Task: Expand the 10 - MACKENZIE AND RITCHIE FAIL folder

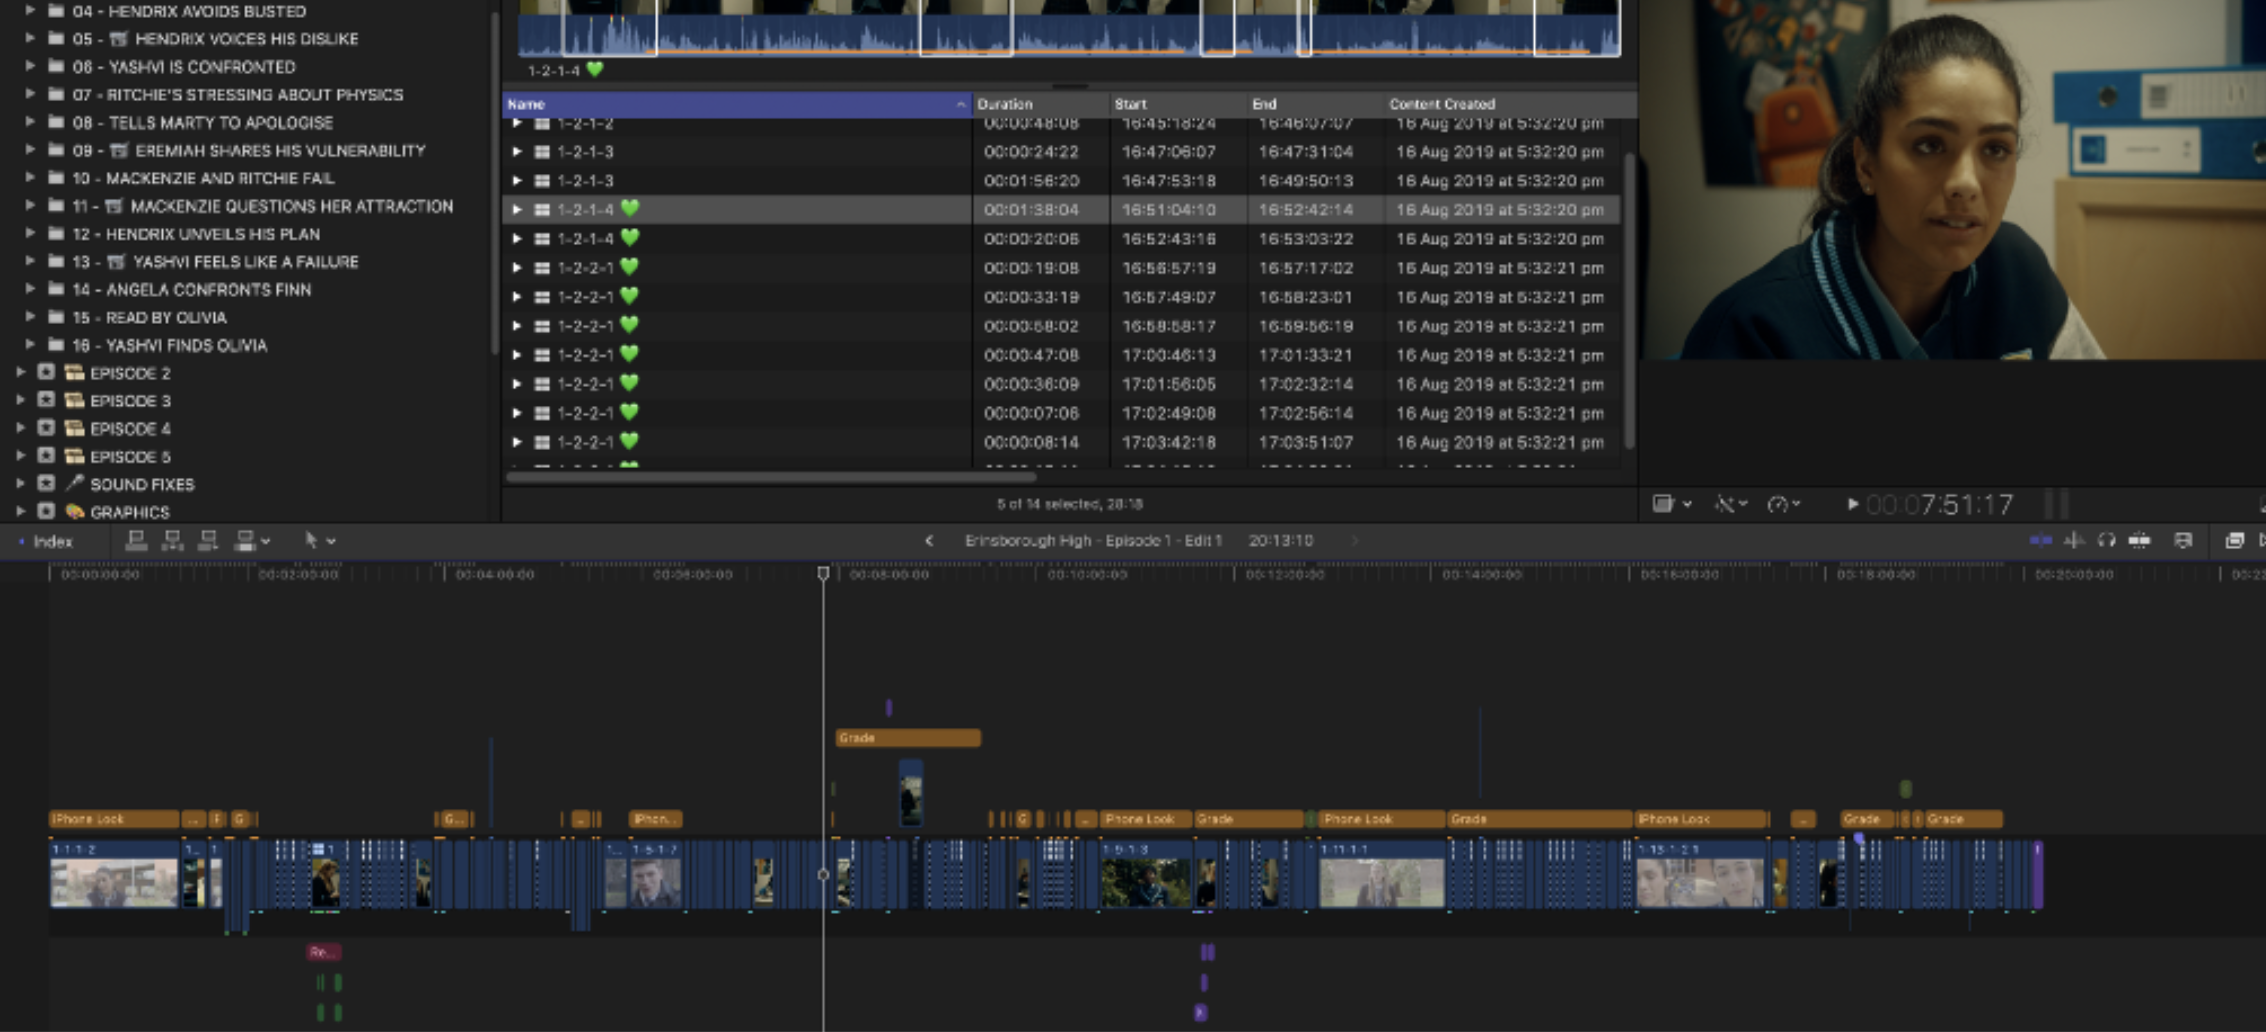Action: tap(30, 178)
